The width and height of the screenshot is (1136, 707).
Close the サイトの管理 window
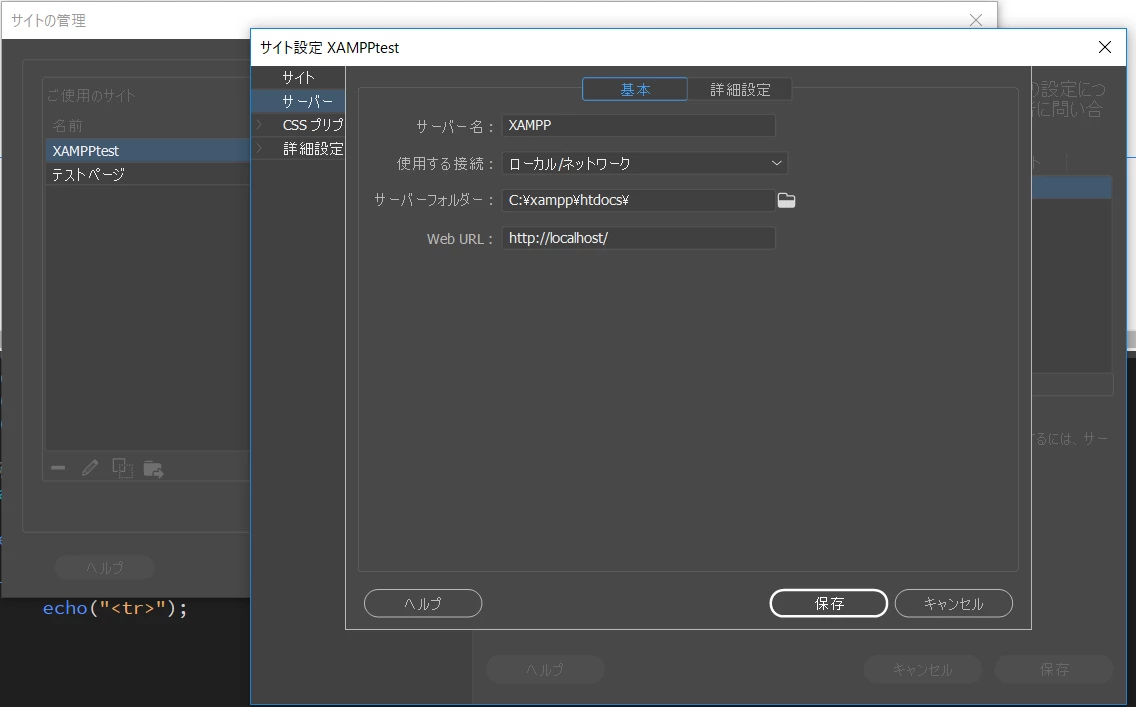pos(976,20)
